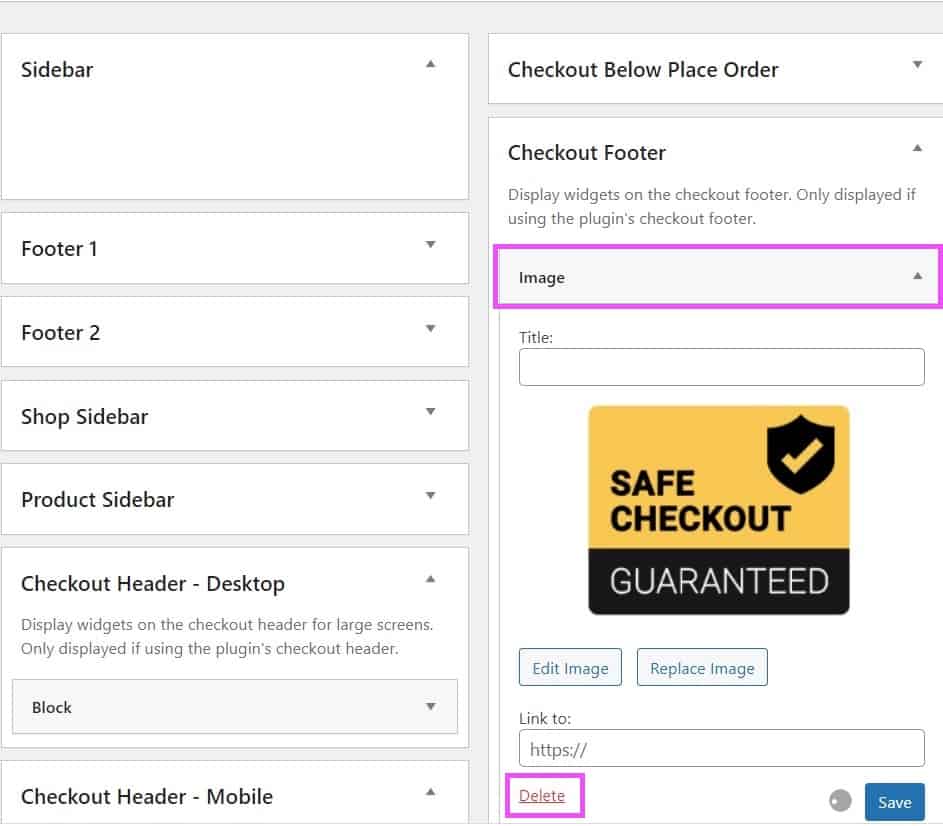
Task: Expand the Footer 1 widget area
Action: (x=430, y=244)
